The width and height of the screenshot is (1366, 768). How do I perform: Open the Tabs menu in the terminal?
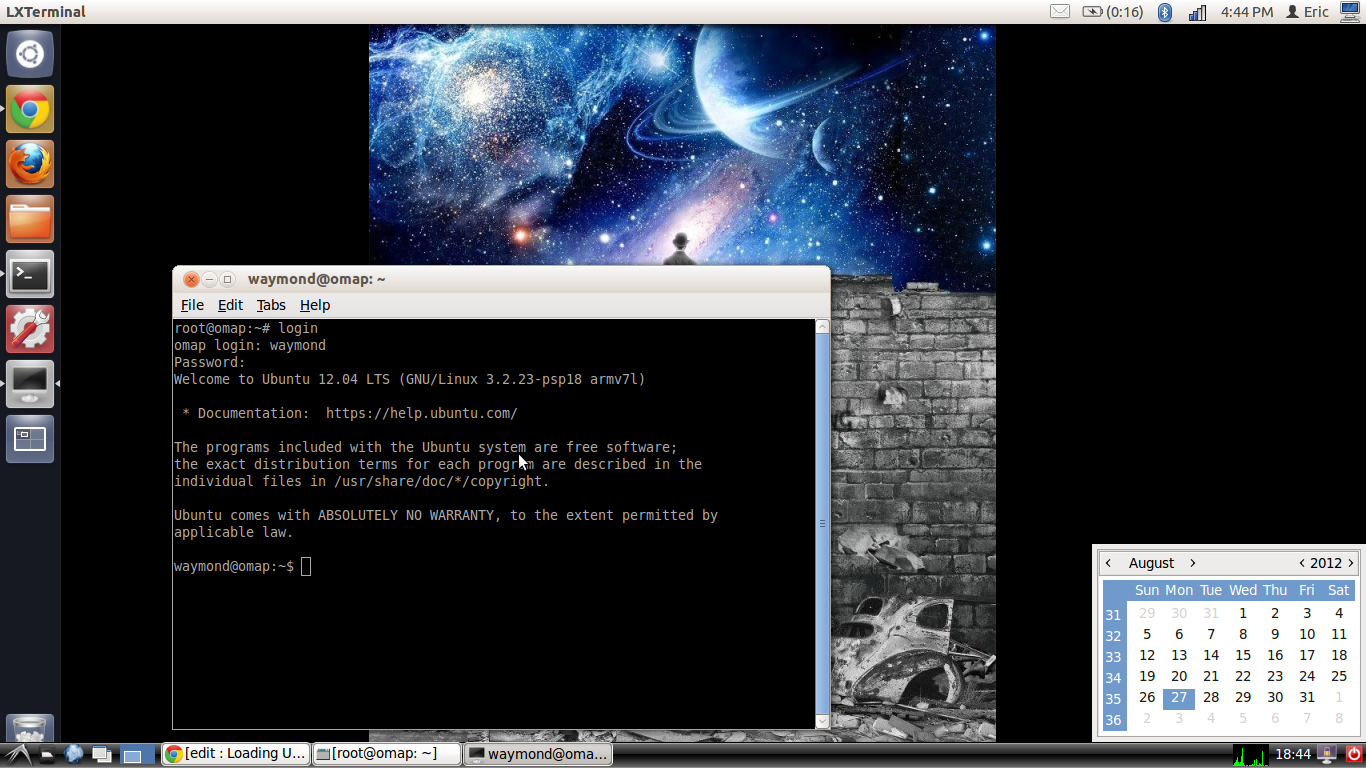click(270, 305)
